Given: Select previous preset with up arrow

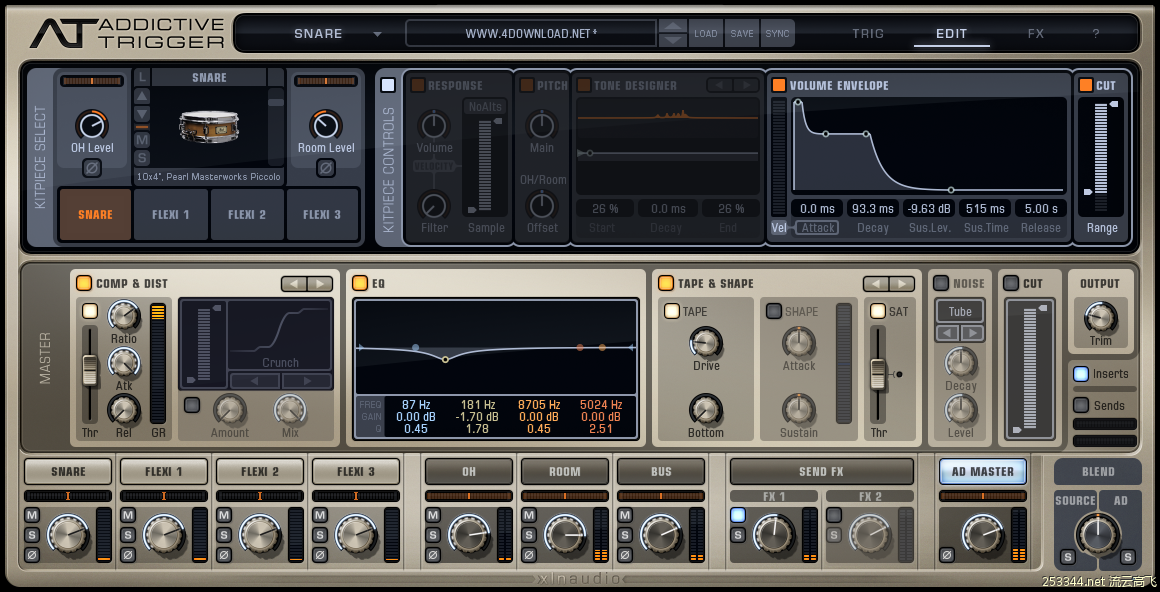Looking at the screenshot, I should [672, 27].
